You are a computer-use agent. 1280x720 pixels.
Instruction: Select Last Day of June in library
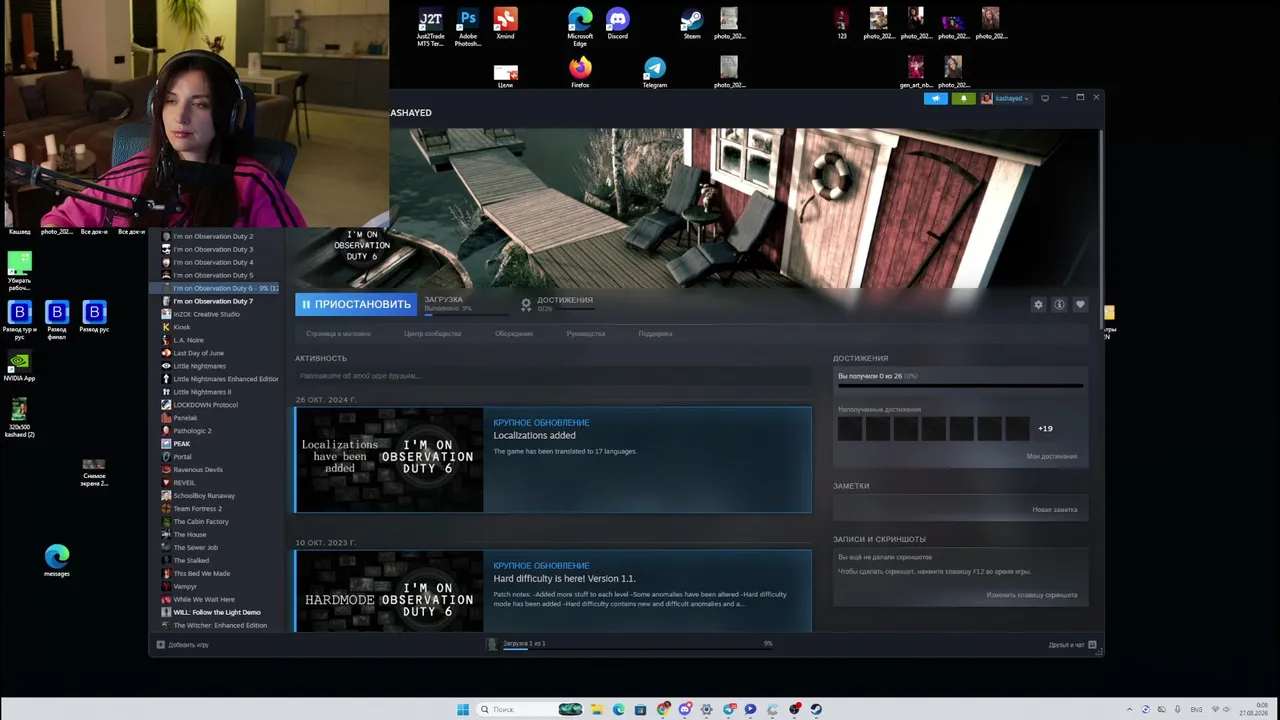coord(198,353)
